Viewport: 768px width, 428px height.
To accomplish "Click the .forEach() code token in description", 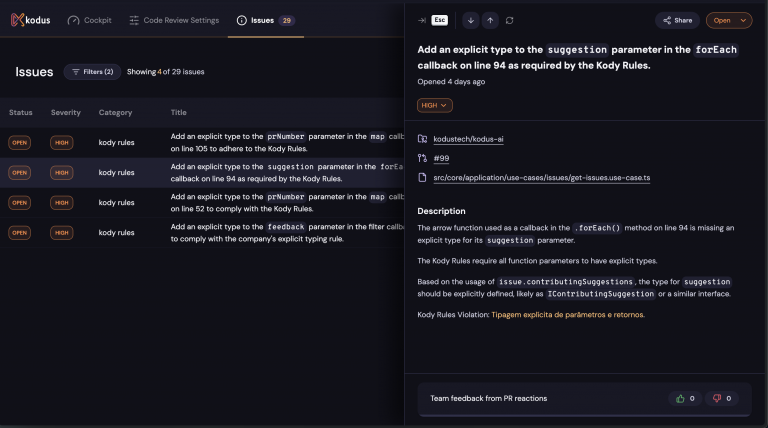I will pyautogui.click(x=597, y=228).
